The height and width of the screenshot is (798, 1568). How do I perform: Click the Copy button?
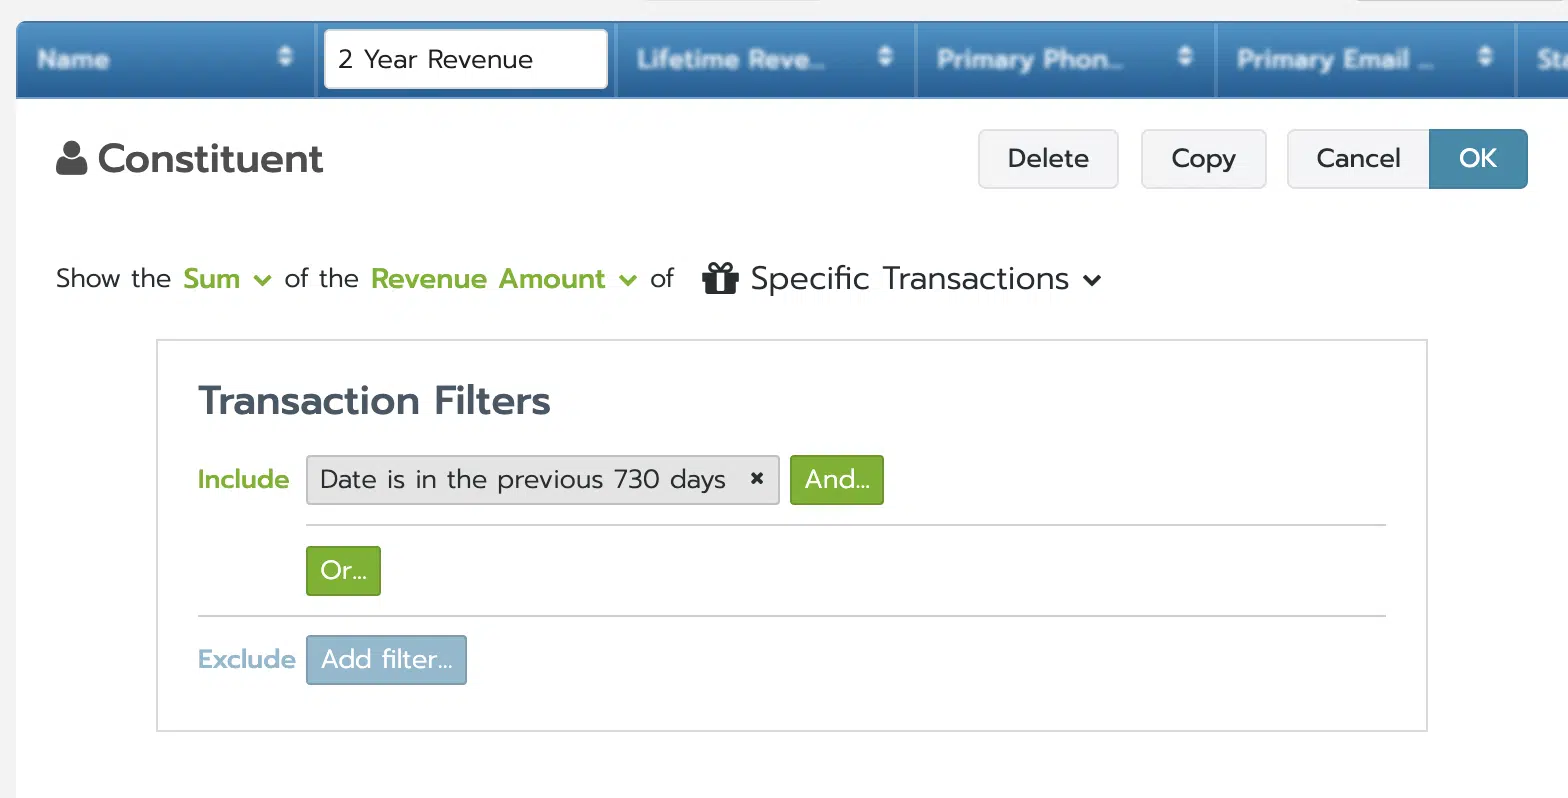tap(1203, 159)
